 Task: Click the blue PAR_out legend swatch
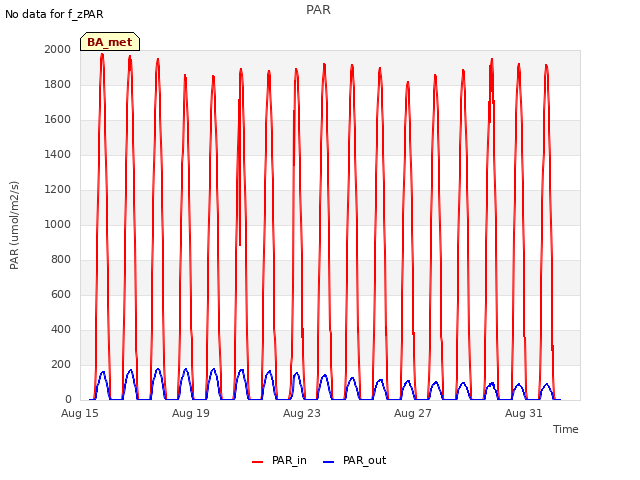pos(329,462)
